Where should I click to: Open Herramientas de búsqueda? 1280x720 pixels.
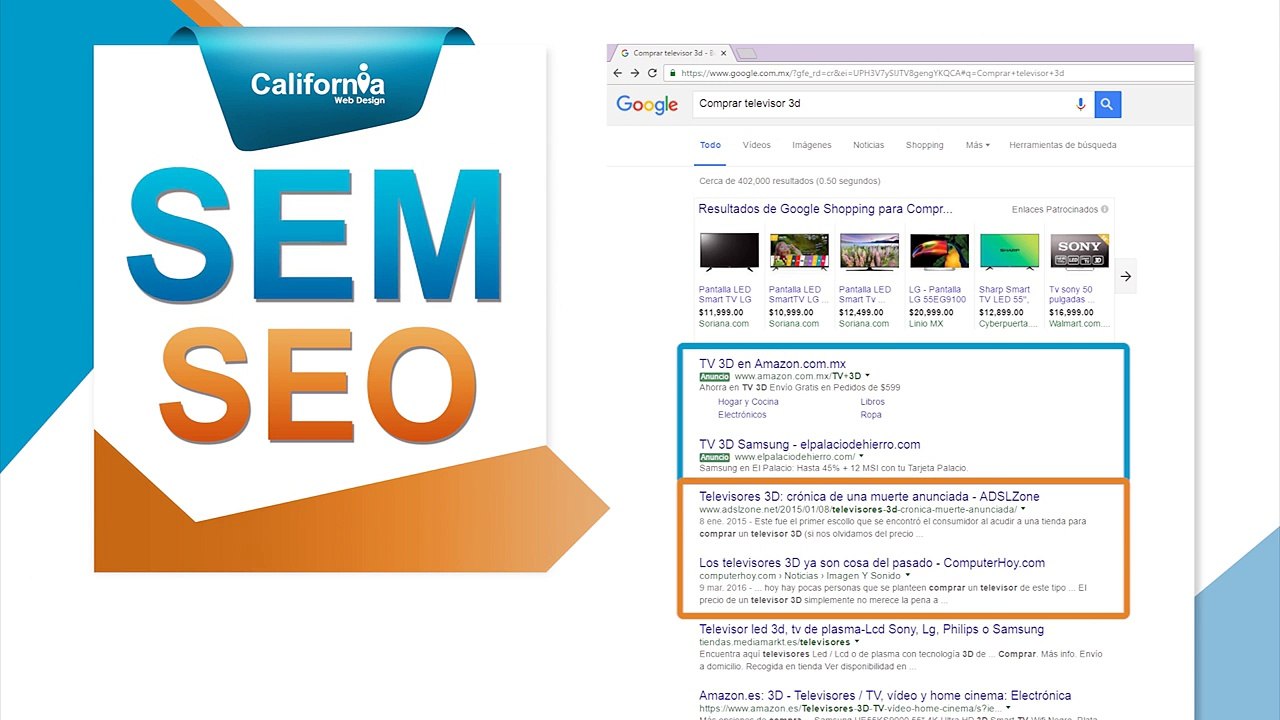pyautogui.click(x=1063, y=145)
